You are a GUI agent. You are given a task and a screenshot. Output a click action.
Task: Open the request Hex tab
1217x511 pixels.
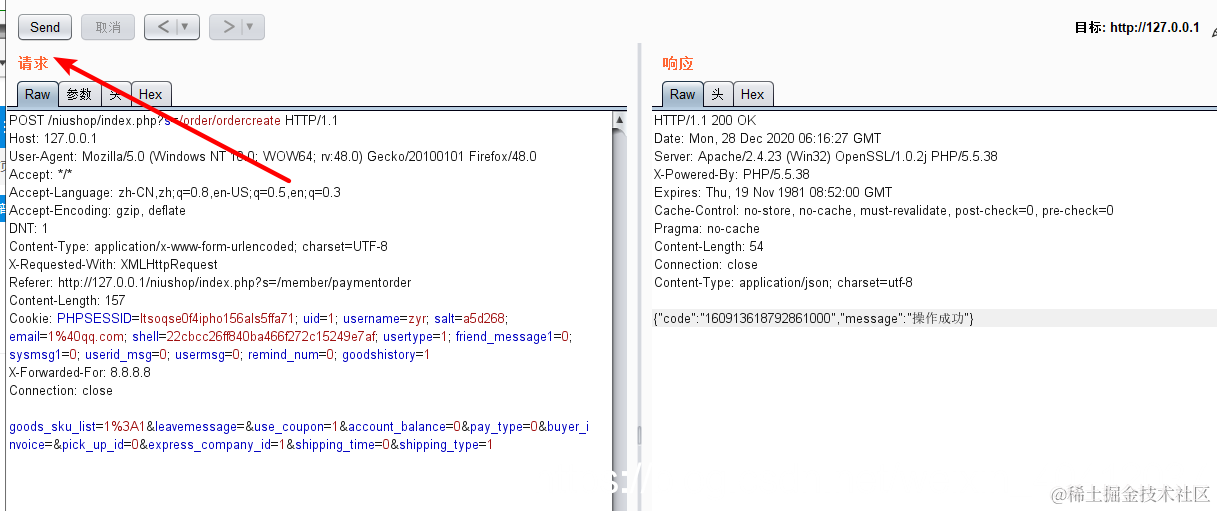151,94
